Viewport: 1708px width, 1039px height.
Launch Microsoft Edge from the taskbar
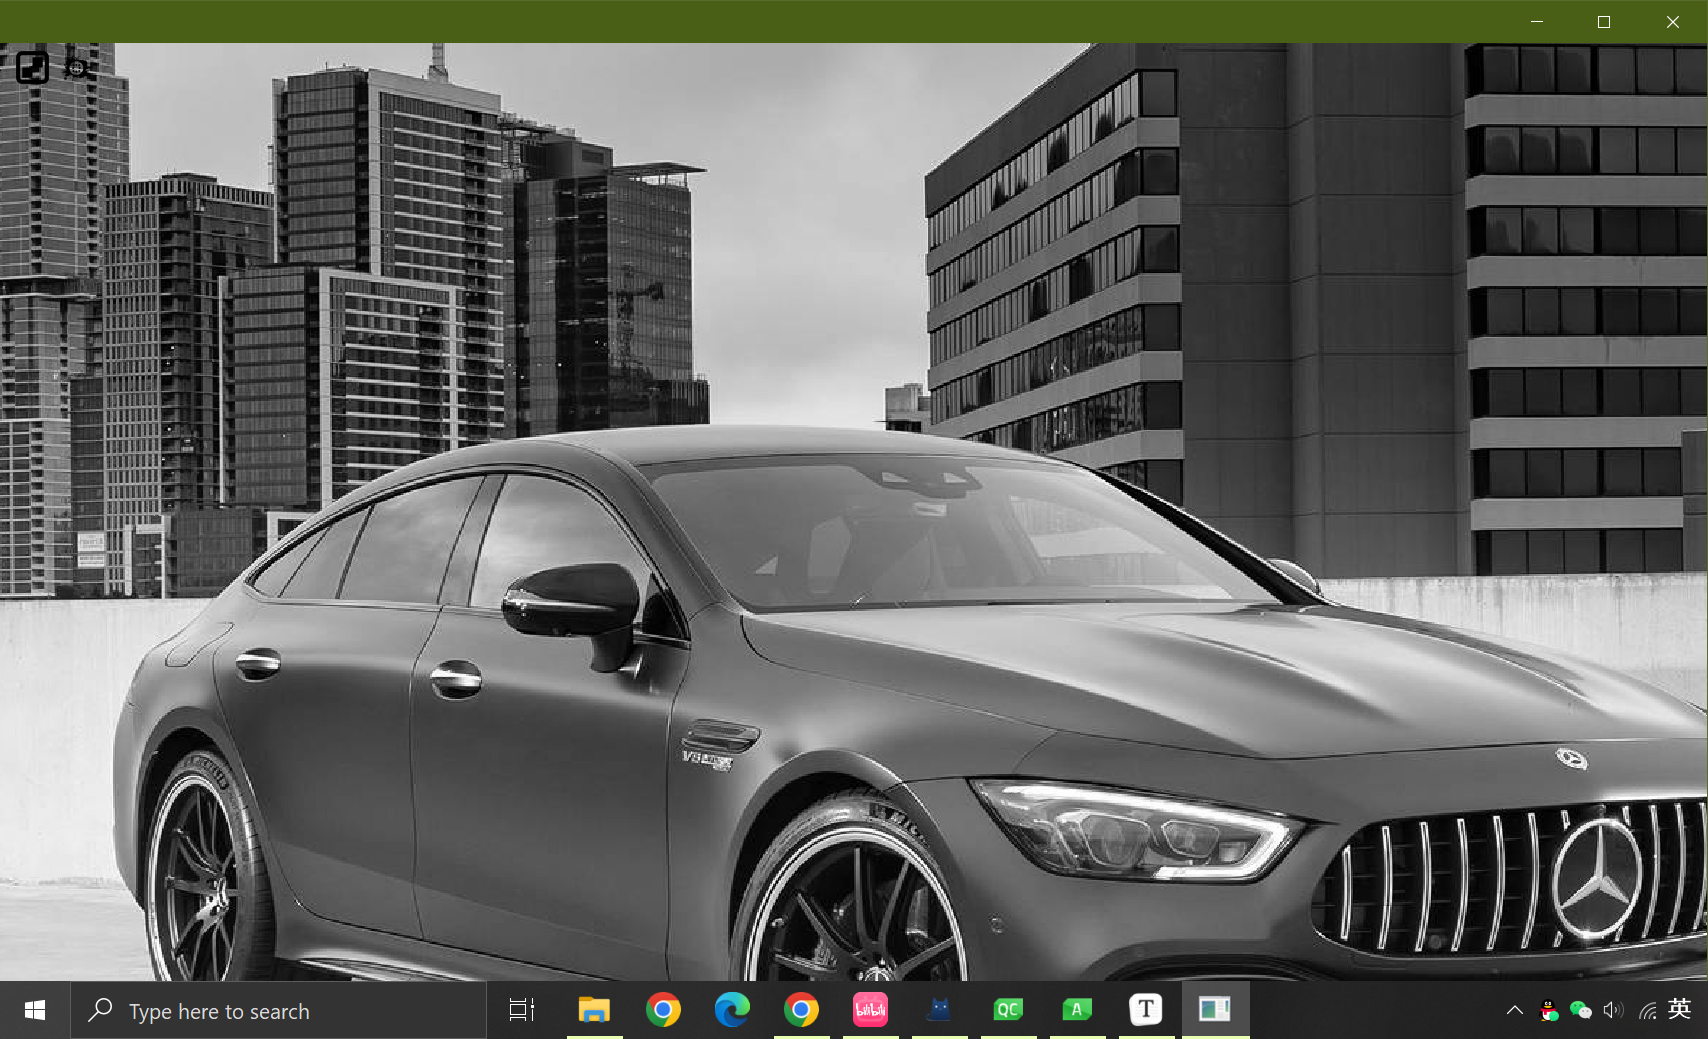tap(732, 1011)
